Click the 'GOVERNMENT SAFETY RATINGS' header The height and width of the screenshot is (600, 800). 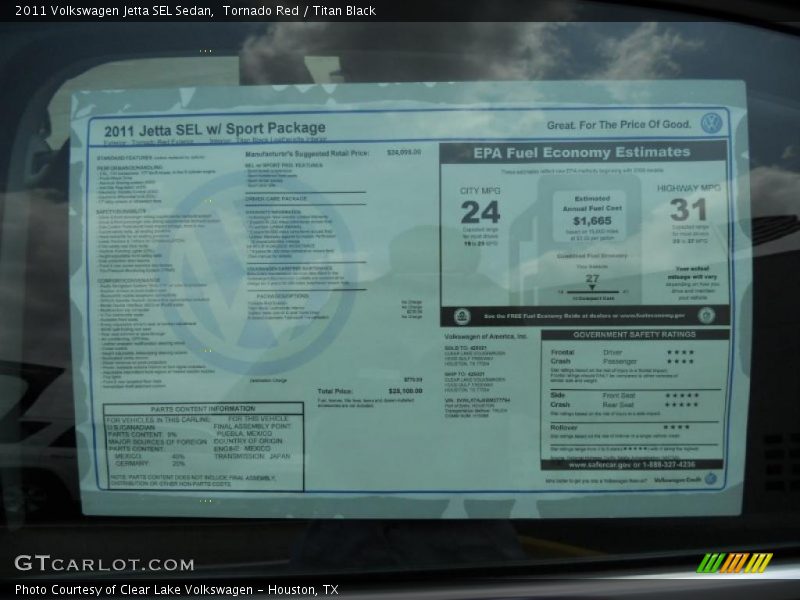[x=634, y=335]
